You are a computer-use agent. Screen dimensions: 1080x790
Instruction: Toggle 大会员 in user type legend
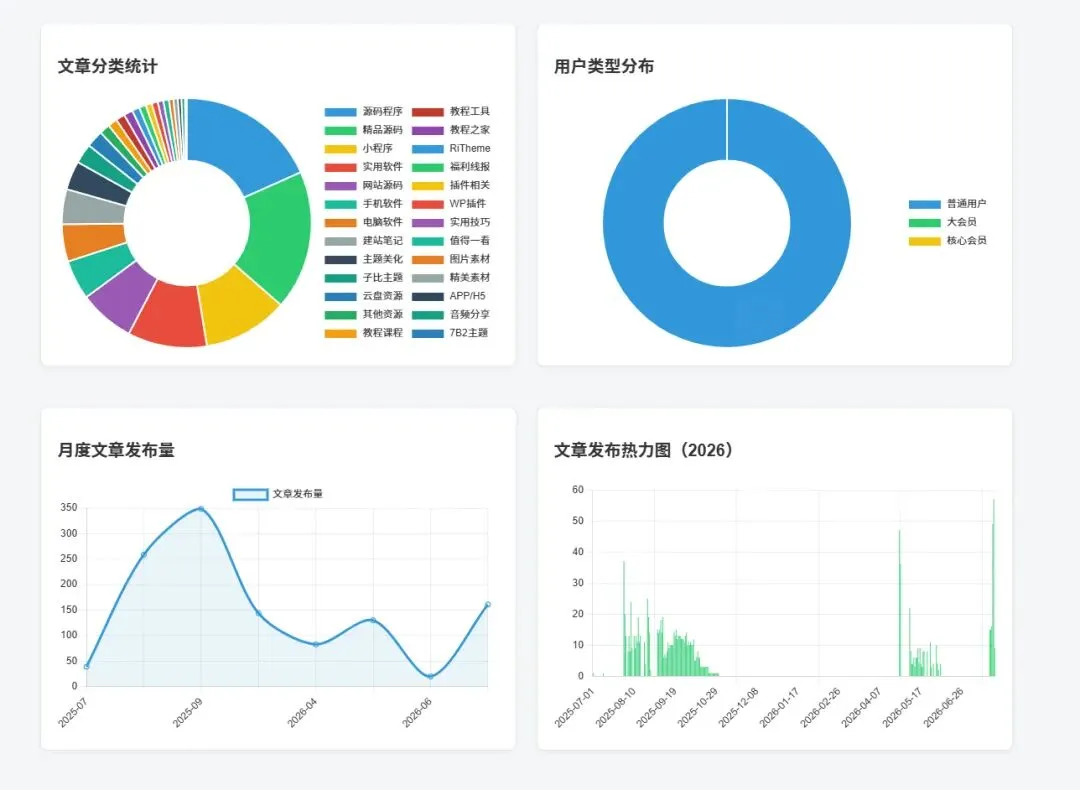click(x=943, y=222)
